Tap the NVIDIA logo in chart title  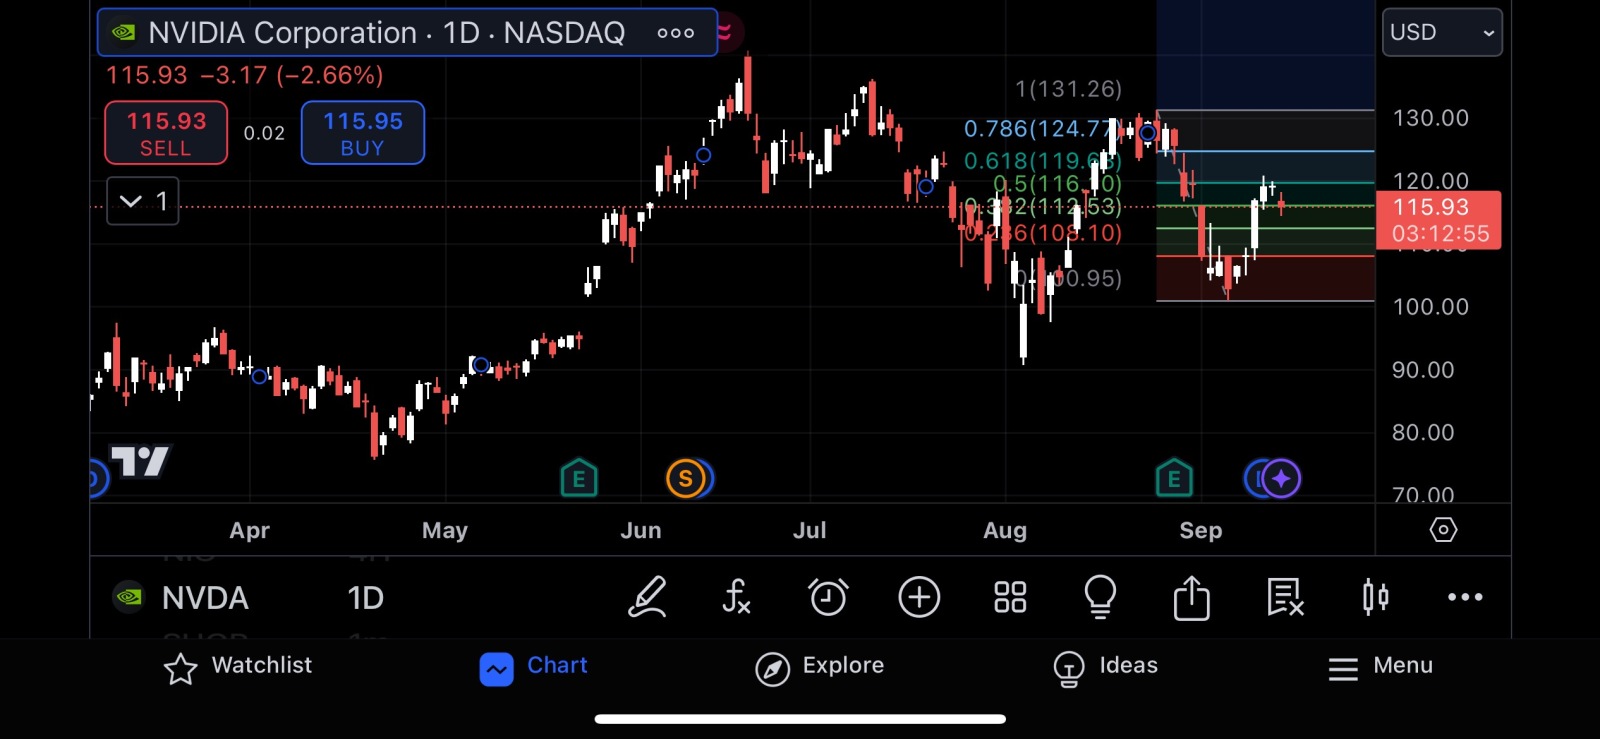(x=123, y=33)
